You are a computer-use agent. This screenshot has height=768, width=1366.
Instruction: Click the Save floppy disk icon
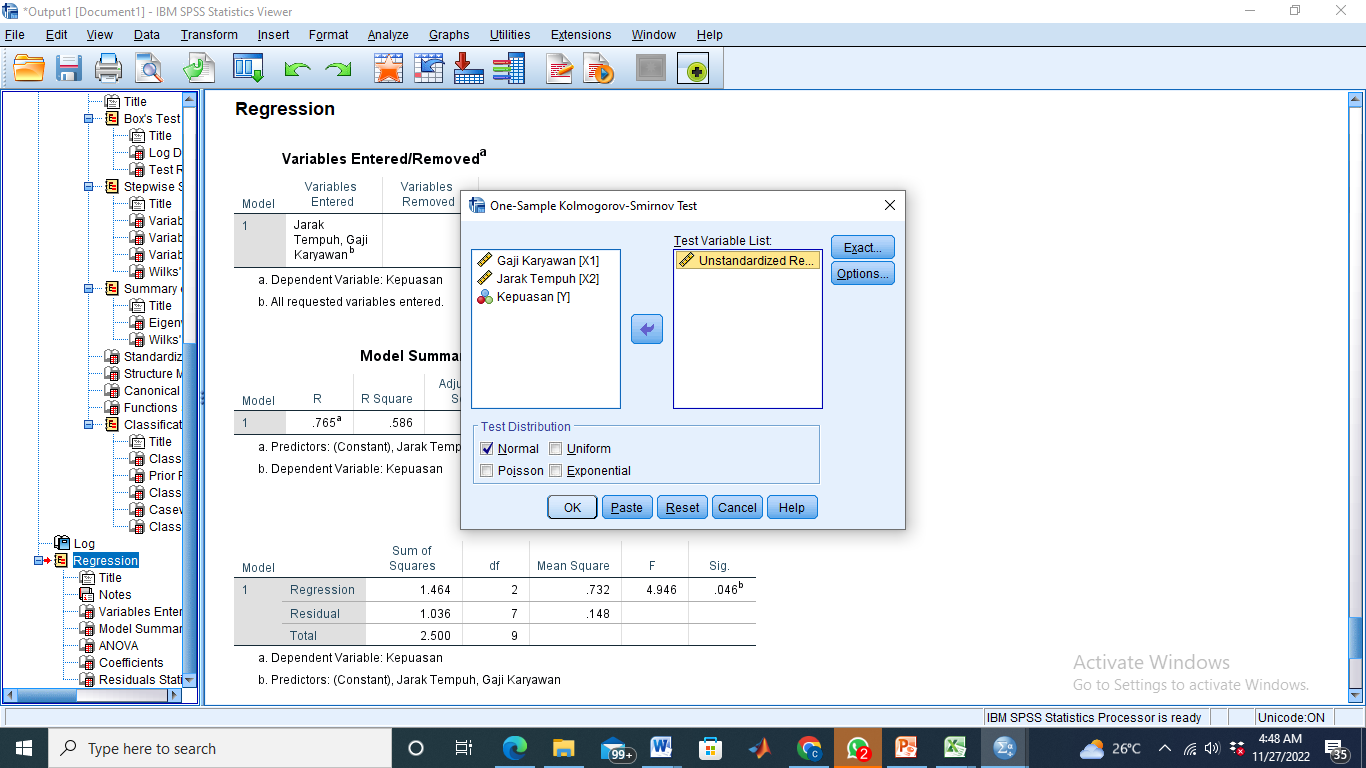69,69
